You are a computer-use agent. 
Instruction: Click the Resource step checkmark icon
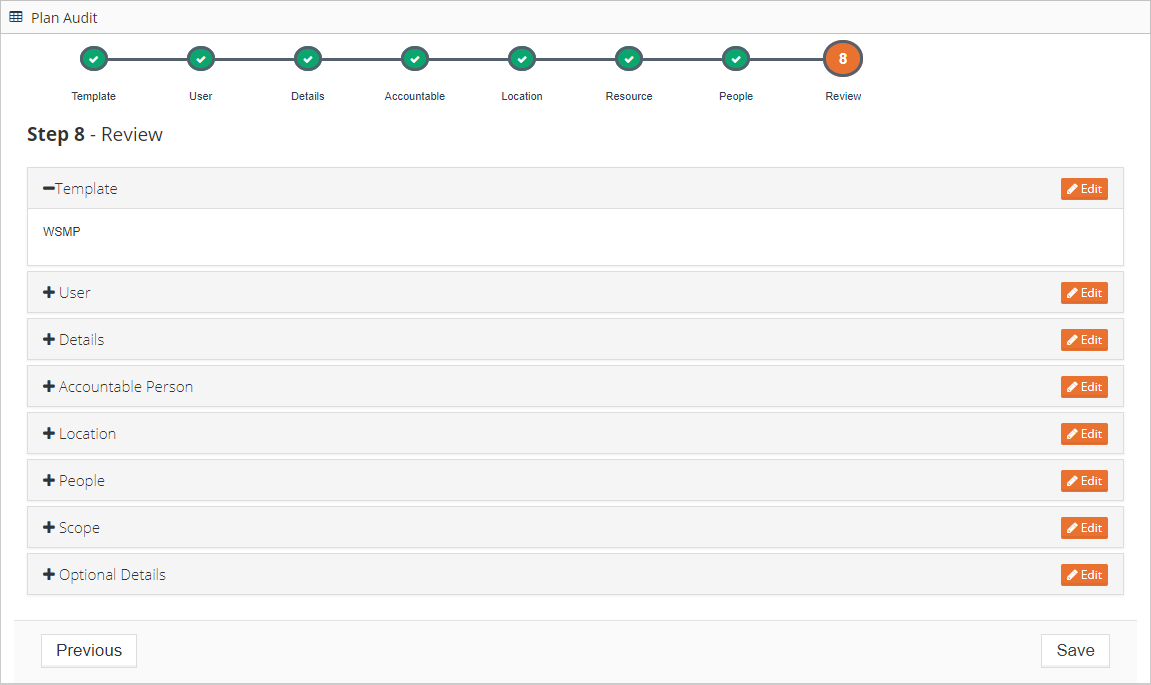click(629, 59)
